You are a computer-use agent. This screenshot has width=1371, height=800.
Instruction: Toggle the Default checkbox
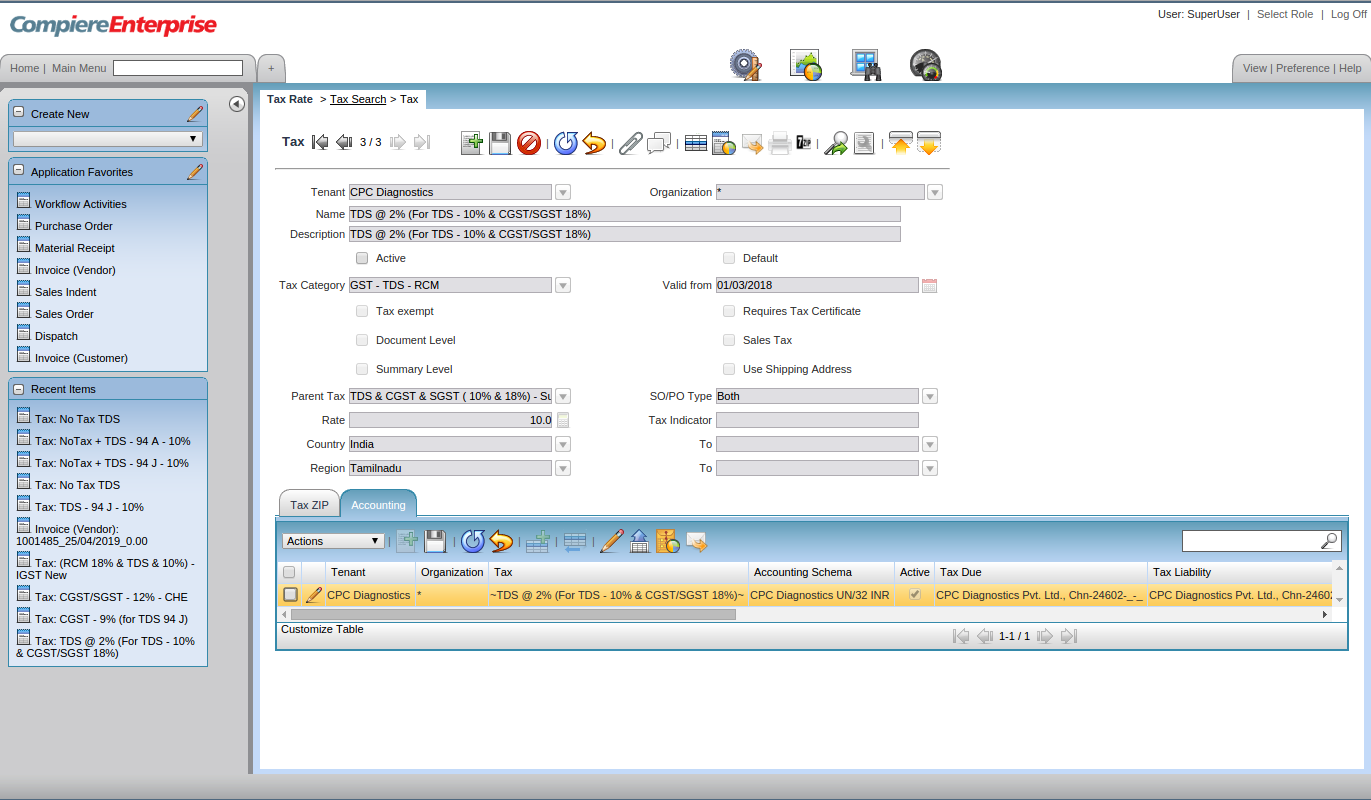[x=729, y=258]
